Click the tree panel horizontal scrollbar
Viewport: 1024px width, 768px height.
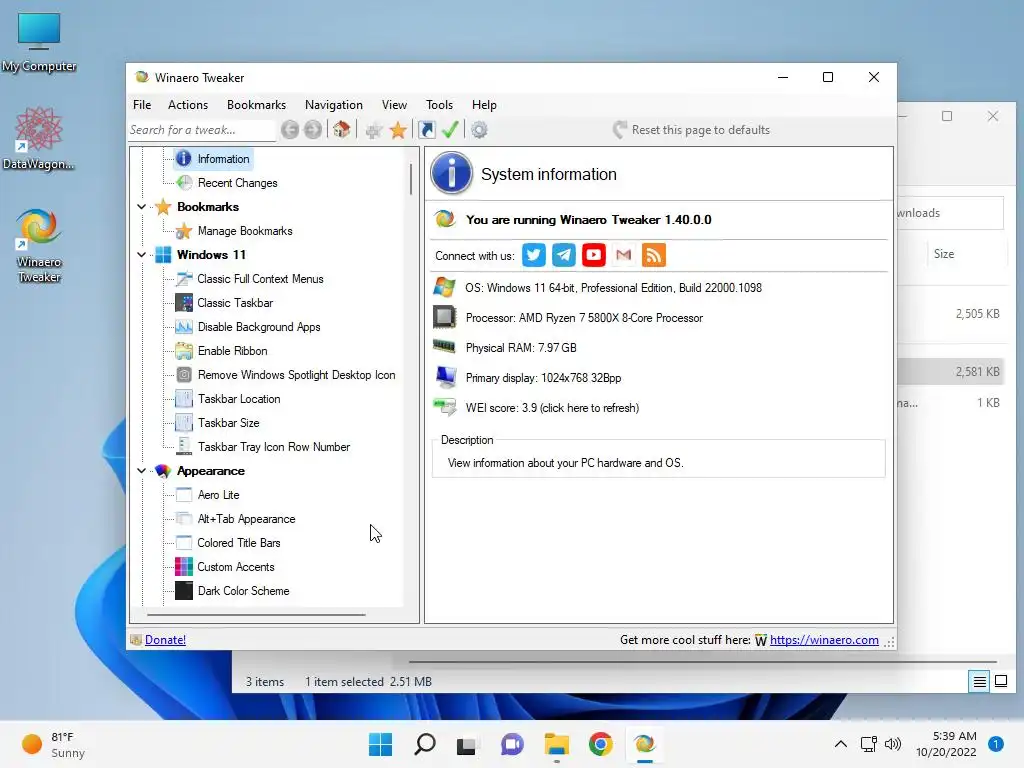coord(256,615)
